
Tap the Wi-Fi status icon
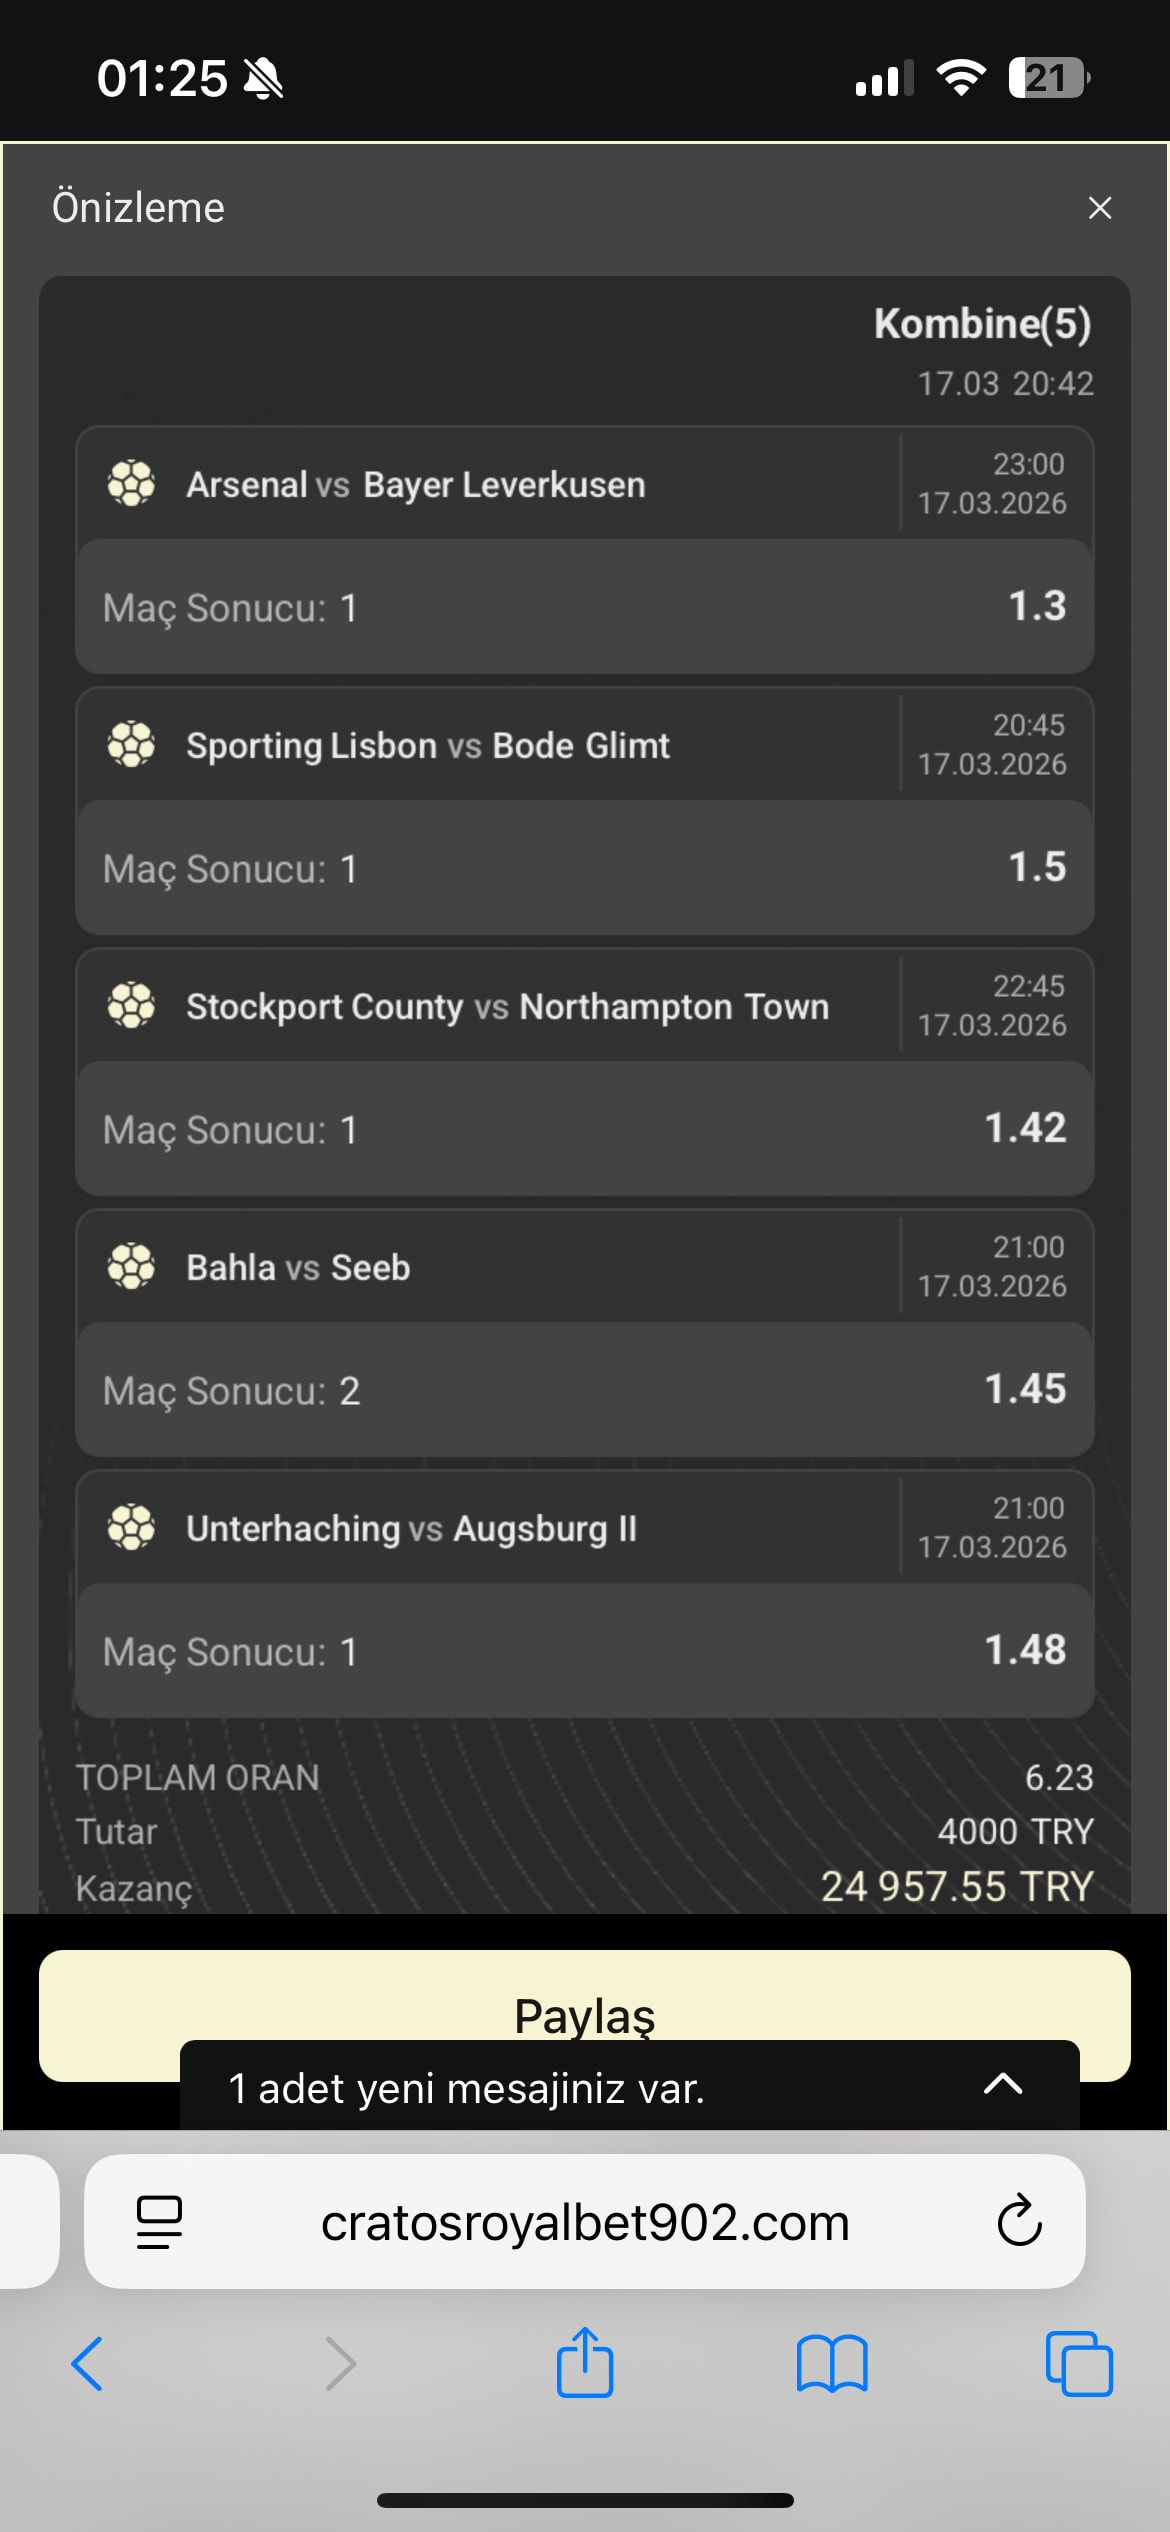[961, 77]
